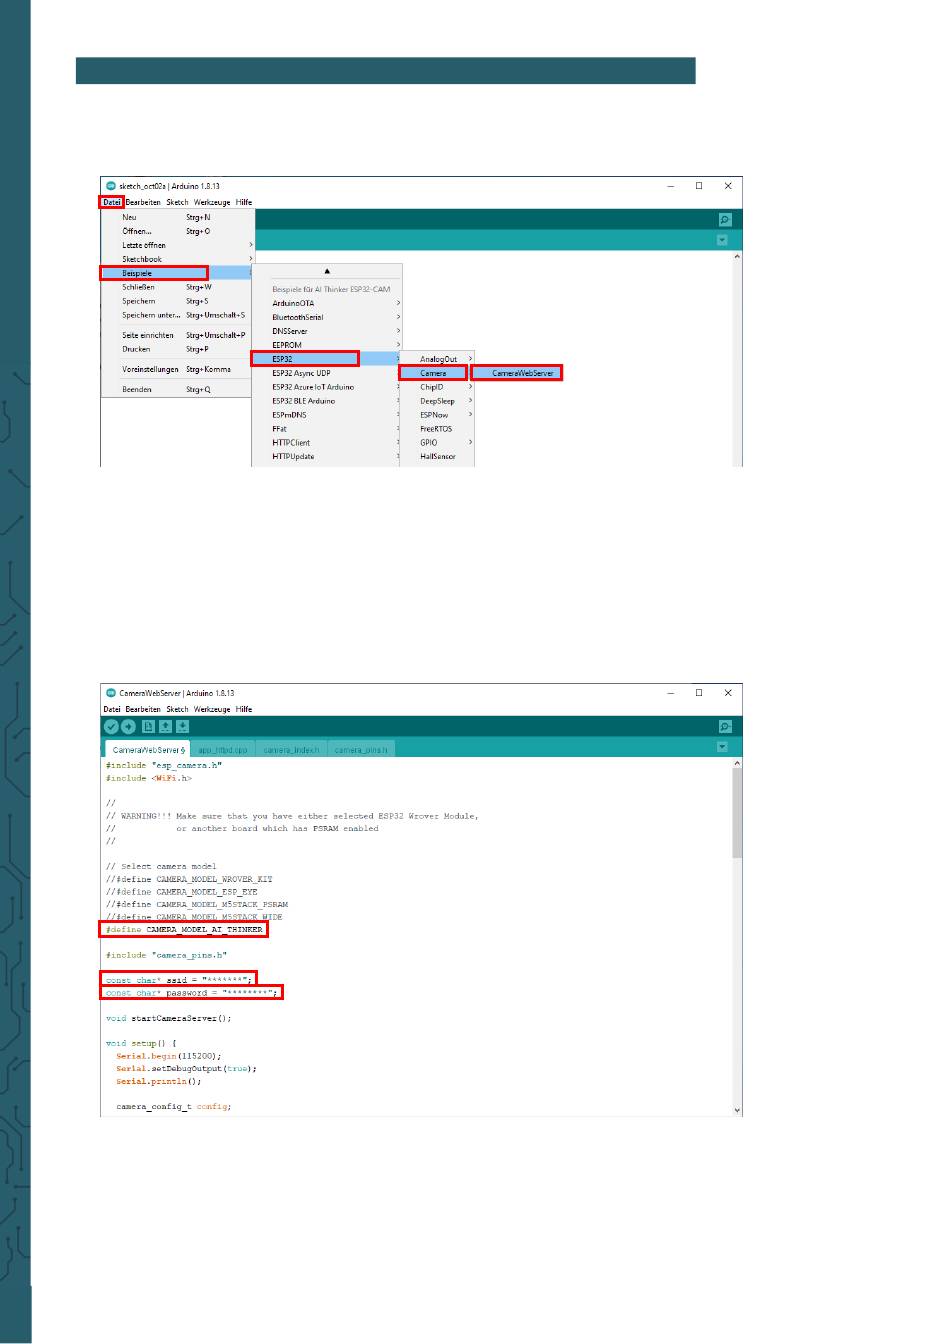This screenshot has width=950, height=1344.
Task: Click the Arduino logo in sketch_oct02a title bar
Action: (x=111, y=186)
